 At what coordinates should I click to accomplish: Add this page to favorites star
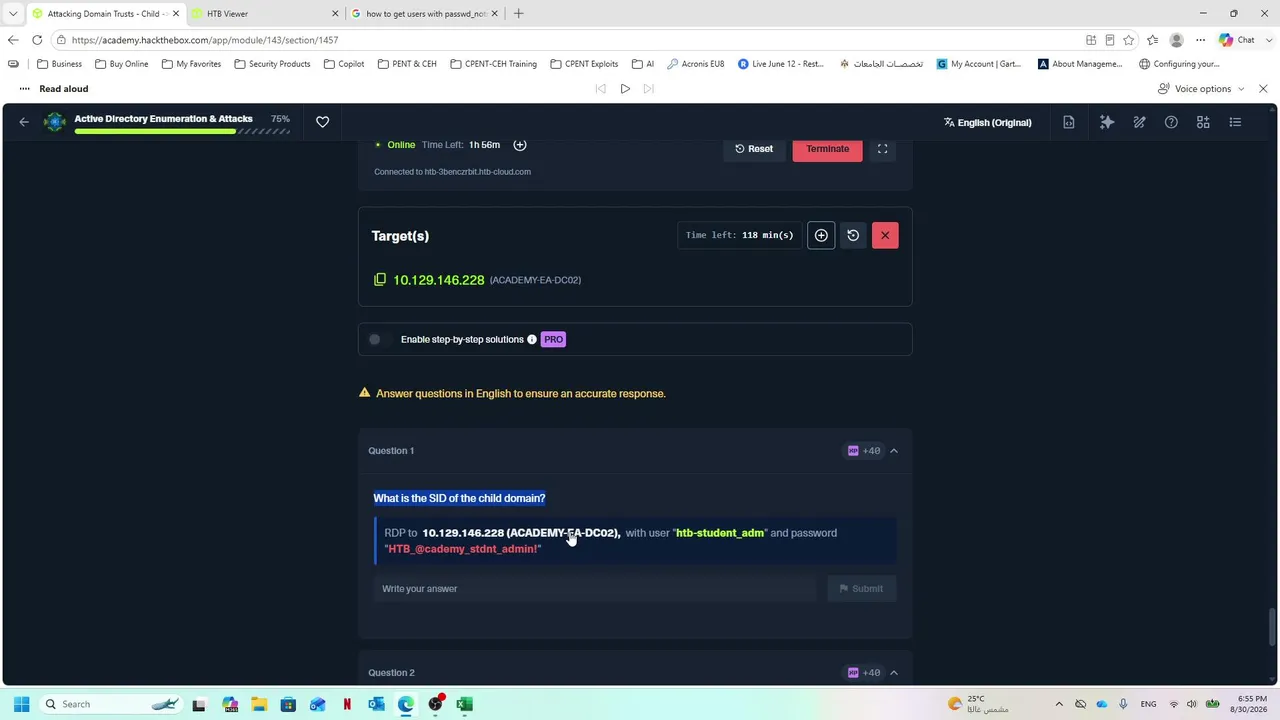(x=1129, y=40)
